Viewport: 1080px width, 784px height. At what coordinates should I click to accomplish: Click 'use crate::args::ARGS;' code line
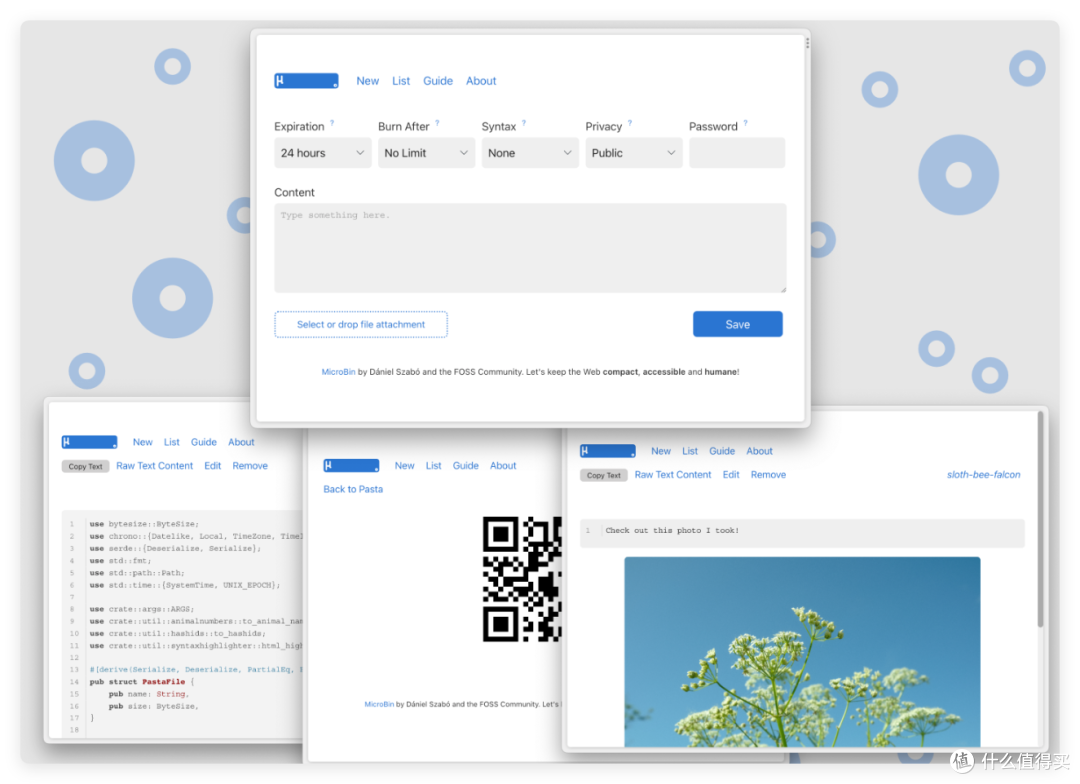point(142,610)
